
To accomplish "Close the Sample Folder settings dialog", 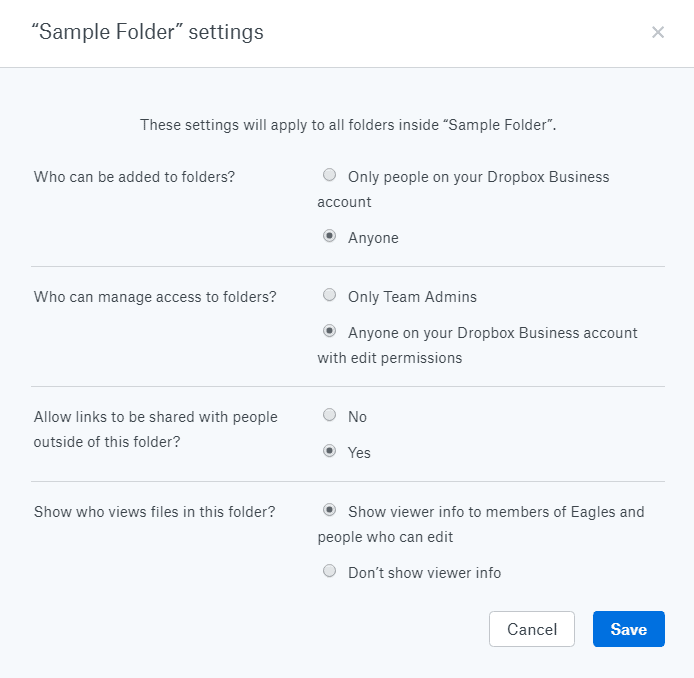I will [658, 32].
